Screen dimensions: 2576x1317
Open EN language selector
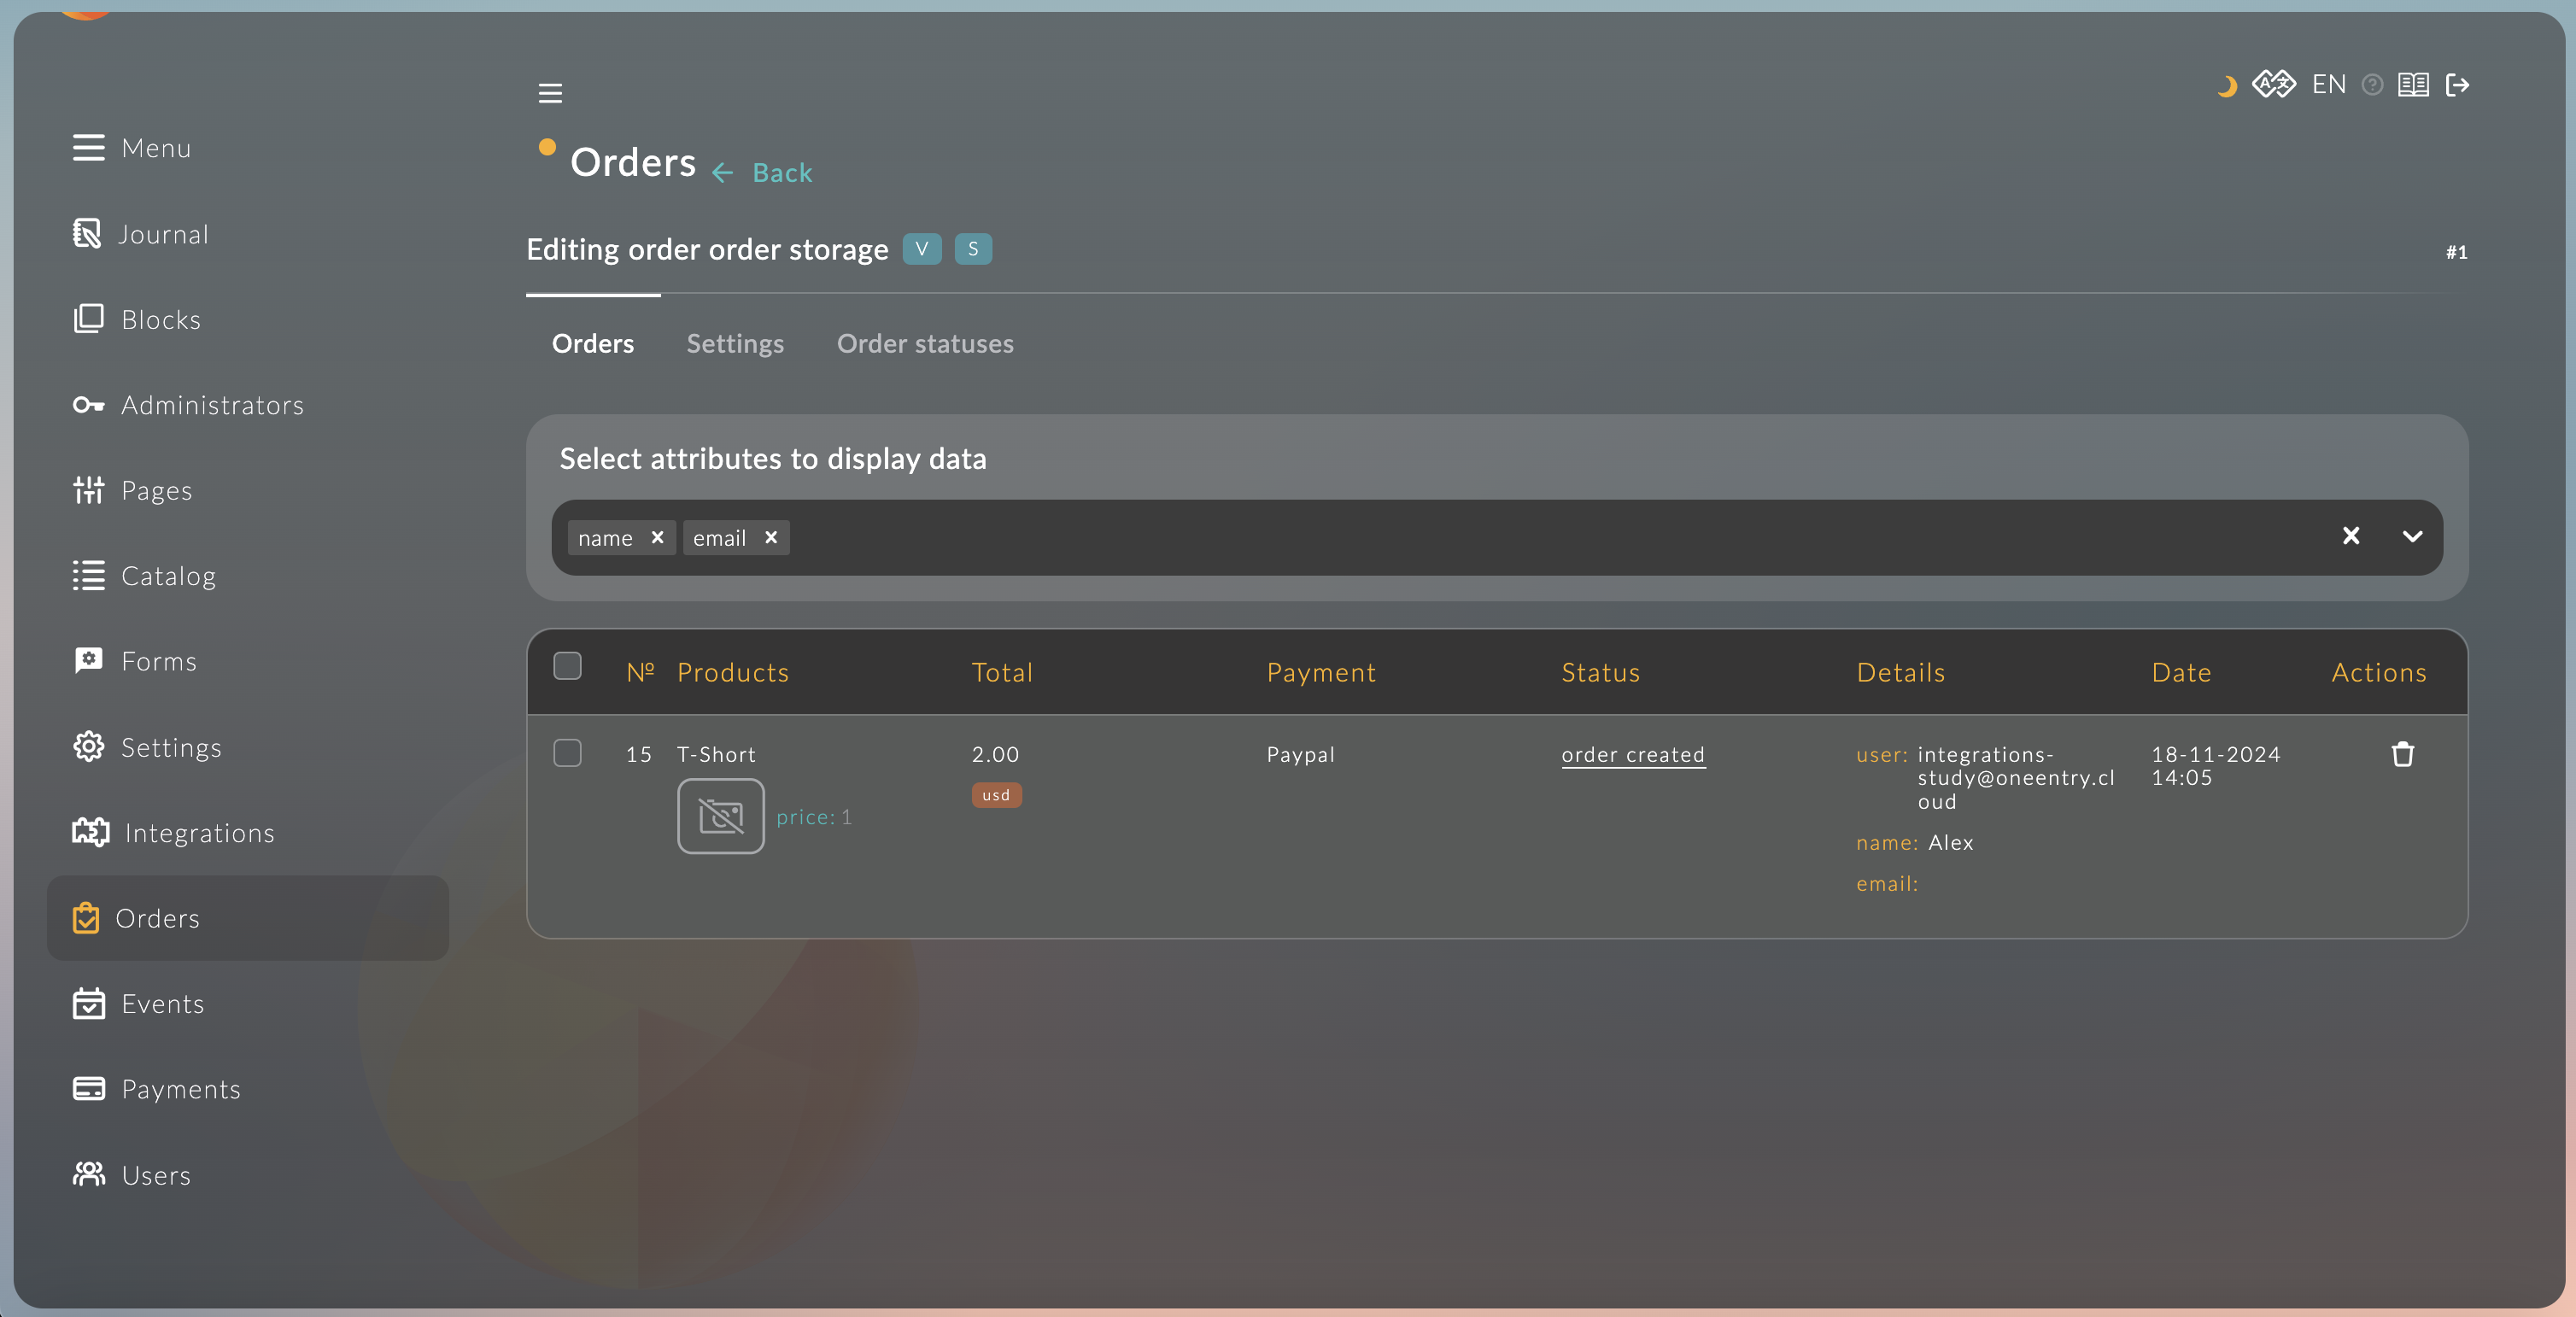coord(2328,85)
